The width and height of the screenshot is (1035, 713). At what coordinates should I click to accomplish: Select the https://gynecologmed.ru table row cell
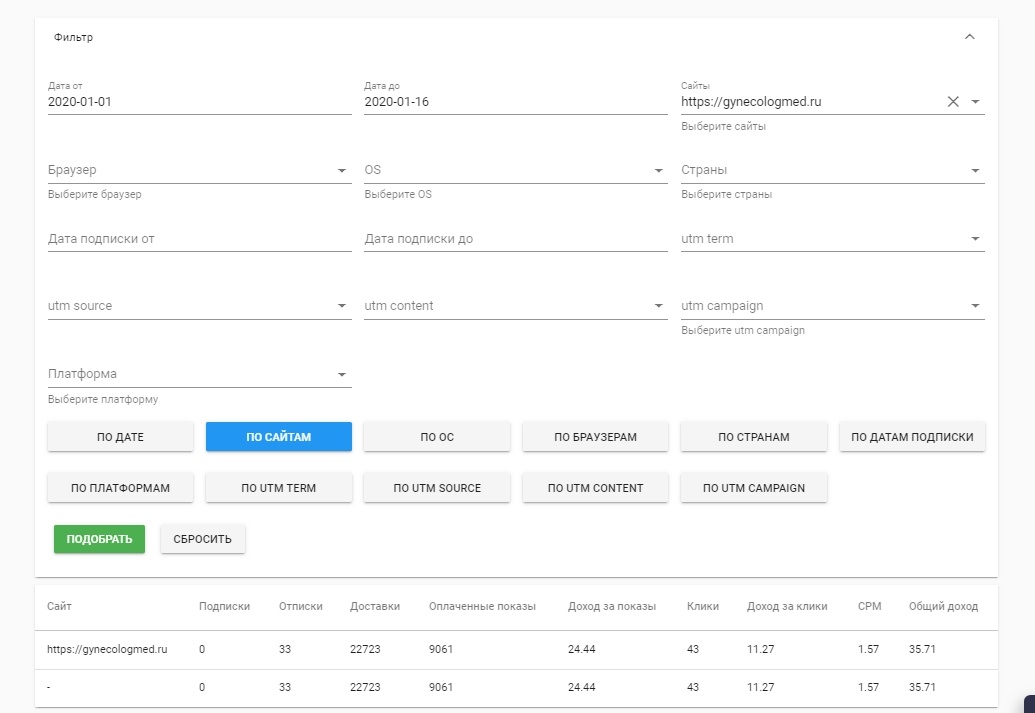pyautogui.click(x=107, y=649)
